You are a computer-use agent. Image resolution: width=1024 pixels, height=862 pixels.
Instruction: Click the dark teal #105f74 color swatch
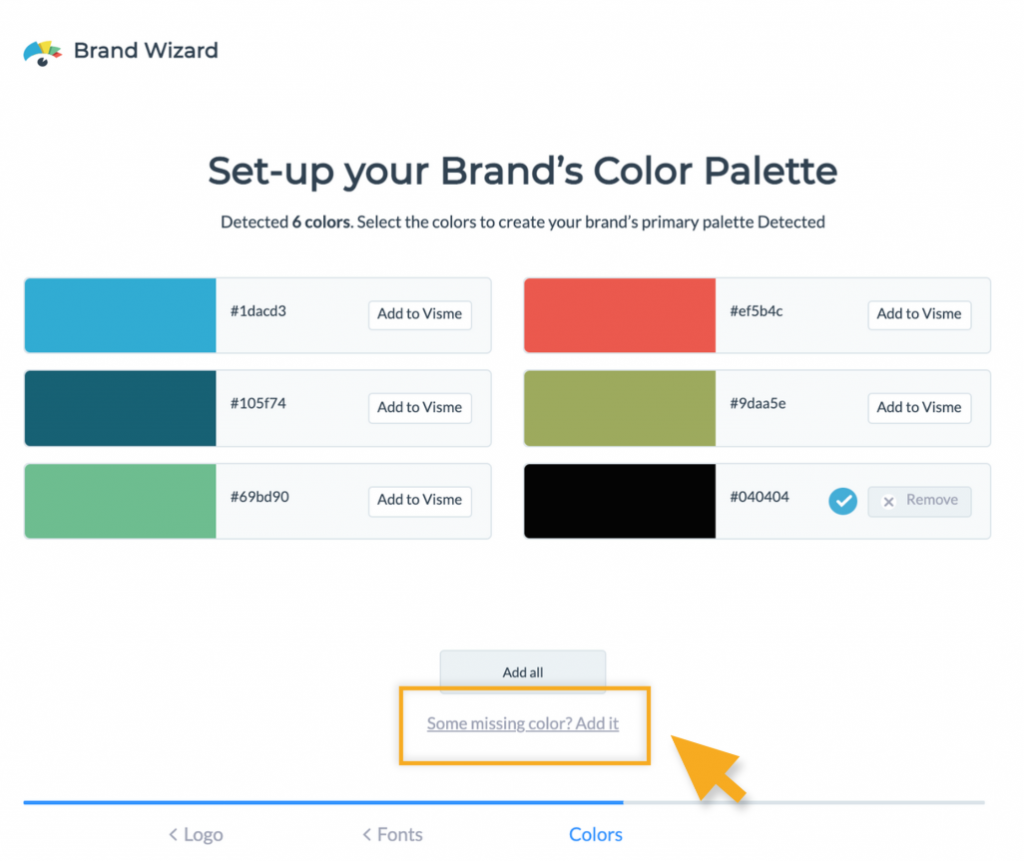[119, 407]
